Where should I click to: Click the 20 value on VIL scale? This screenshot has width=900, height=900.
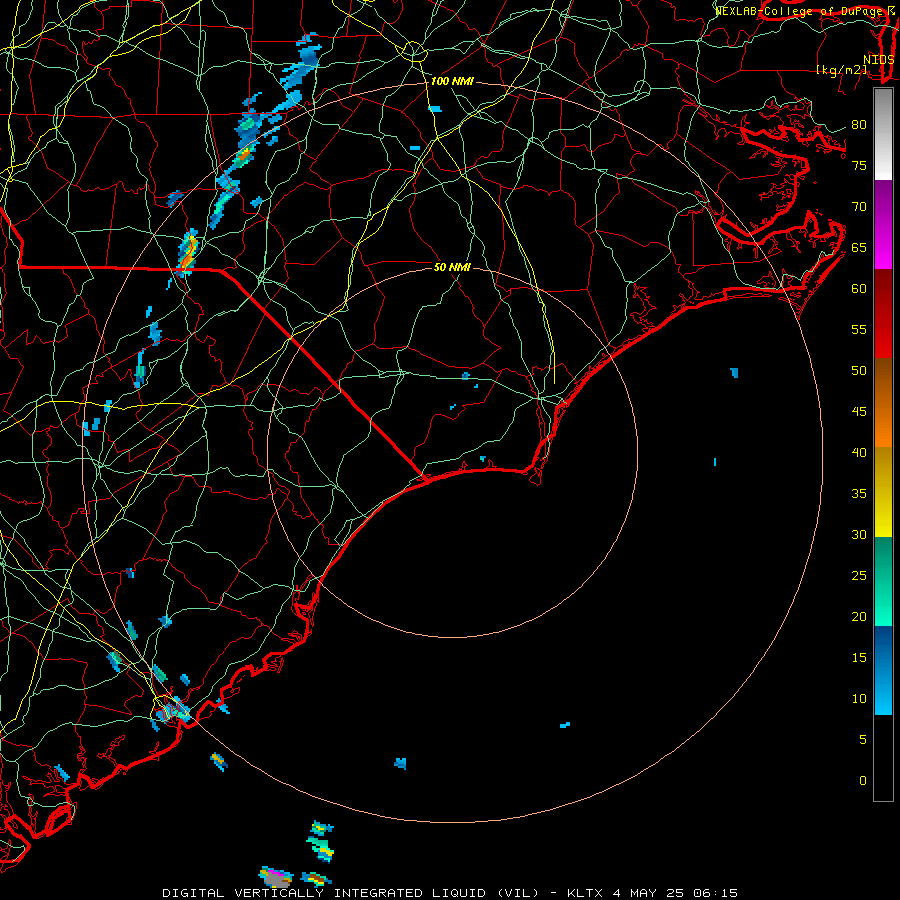pos(859,616)
